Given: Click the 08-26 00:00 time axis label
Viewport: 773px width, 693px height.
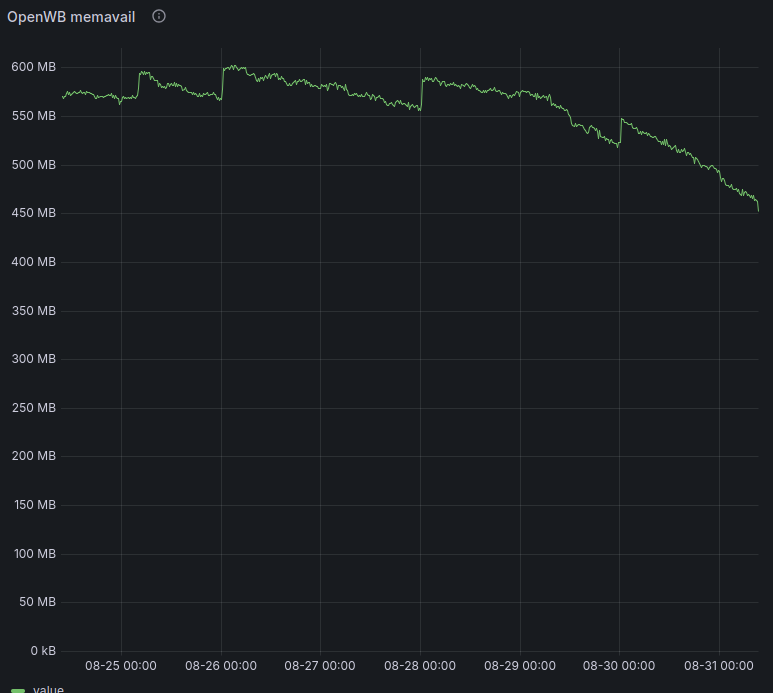Looking at the screenshot, I should click(x=221, y=666).
